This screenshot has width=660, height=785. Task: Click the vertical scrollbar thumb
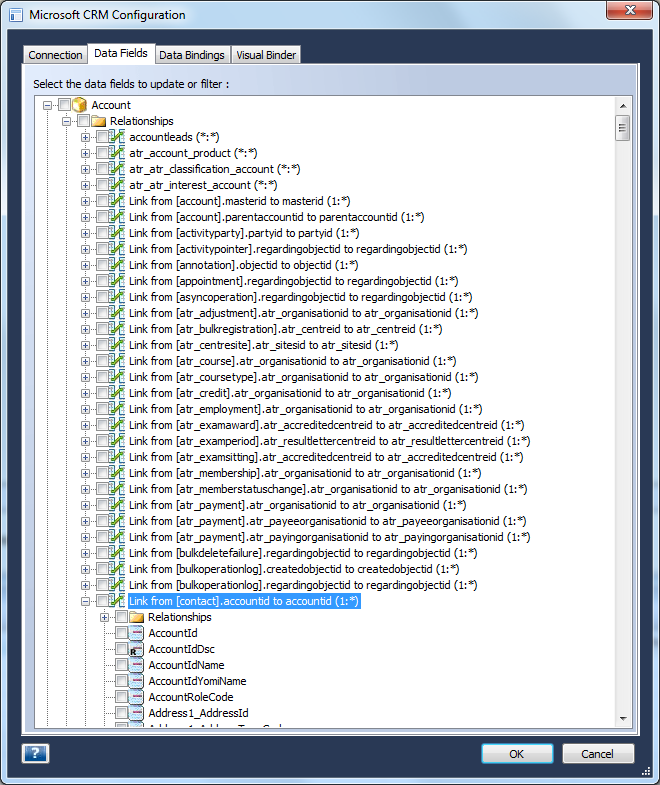623,128
